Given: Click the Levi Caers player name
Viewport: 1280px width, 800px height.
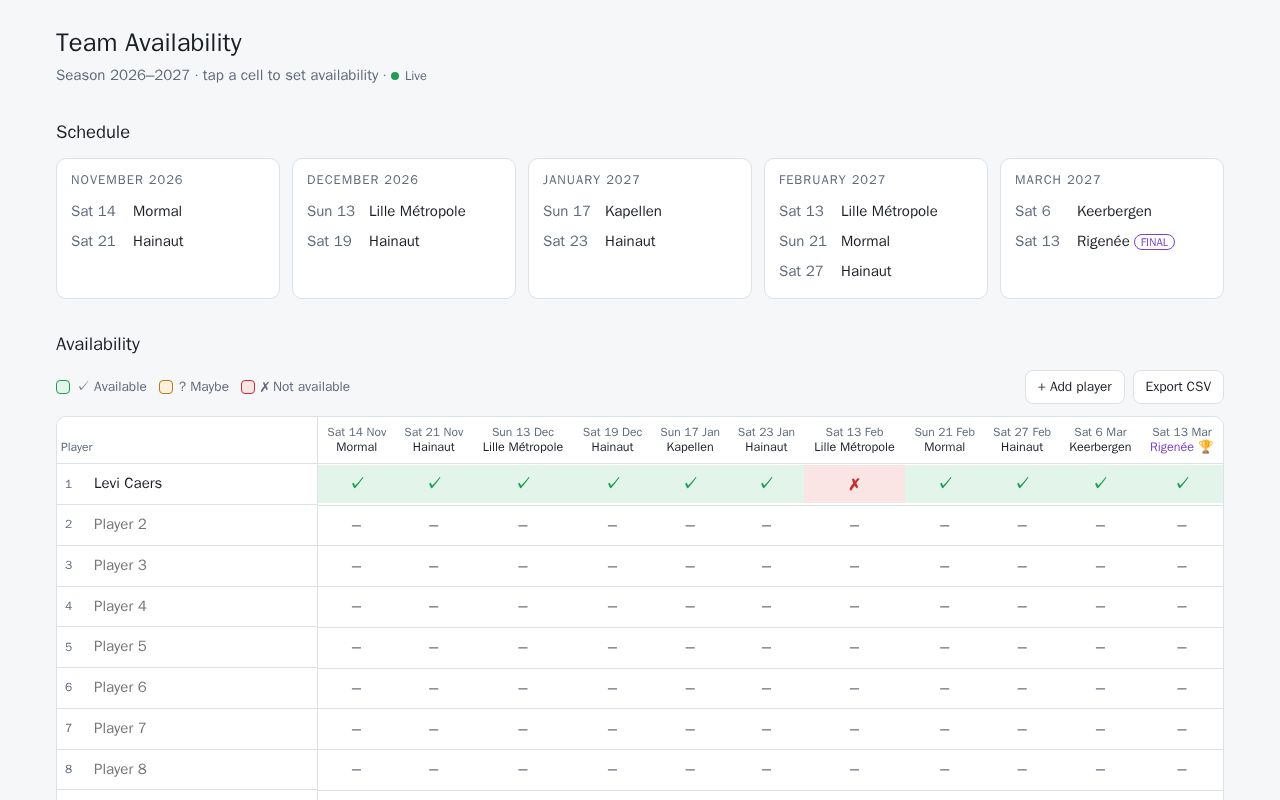Looking at the screenshot, I should coord(128,484).
